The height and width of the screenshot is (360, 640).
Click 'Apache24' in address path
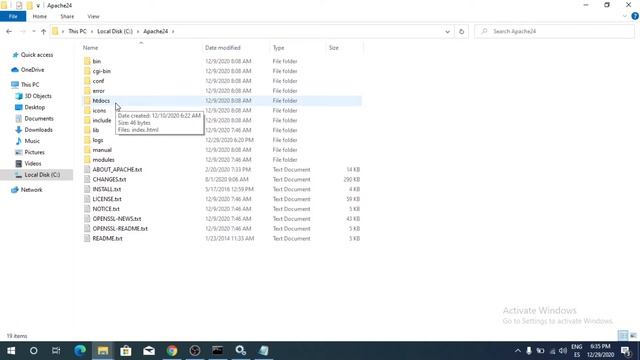(x=156, y=31)
